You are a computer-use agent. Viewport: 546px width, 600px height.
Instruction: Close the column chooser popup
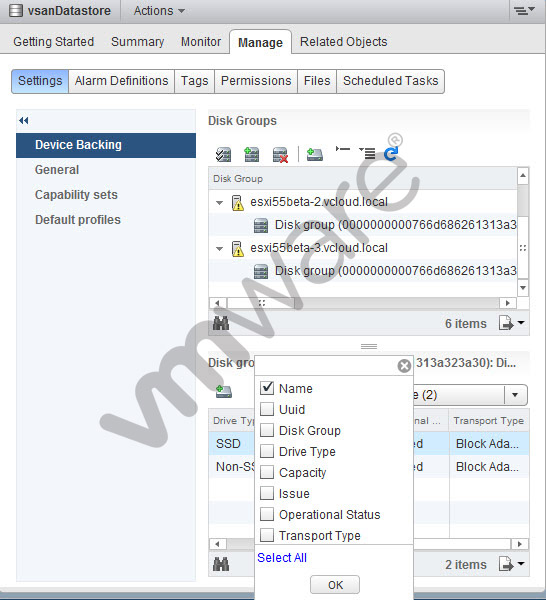[404, 366]
